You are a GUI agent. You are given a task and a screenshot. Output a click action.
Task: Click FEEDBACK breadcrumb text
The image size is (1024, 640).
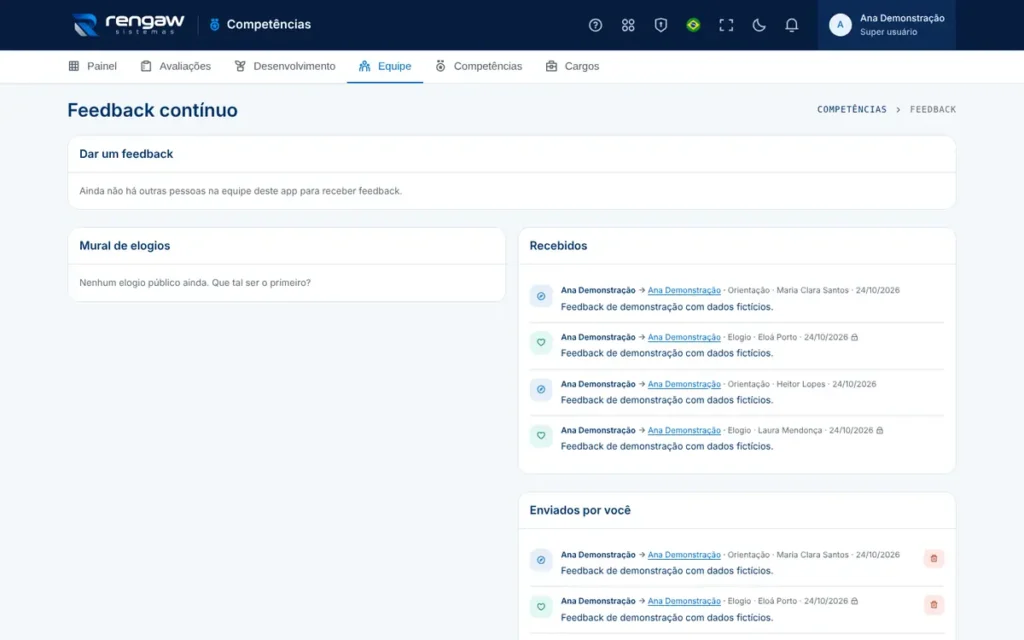tap(933, 110)
